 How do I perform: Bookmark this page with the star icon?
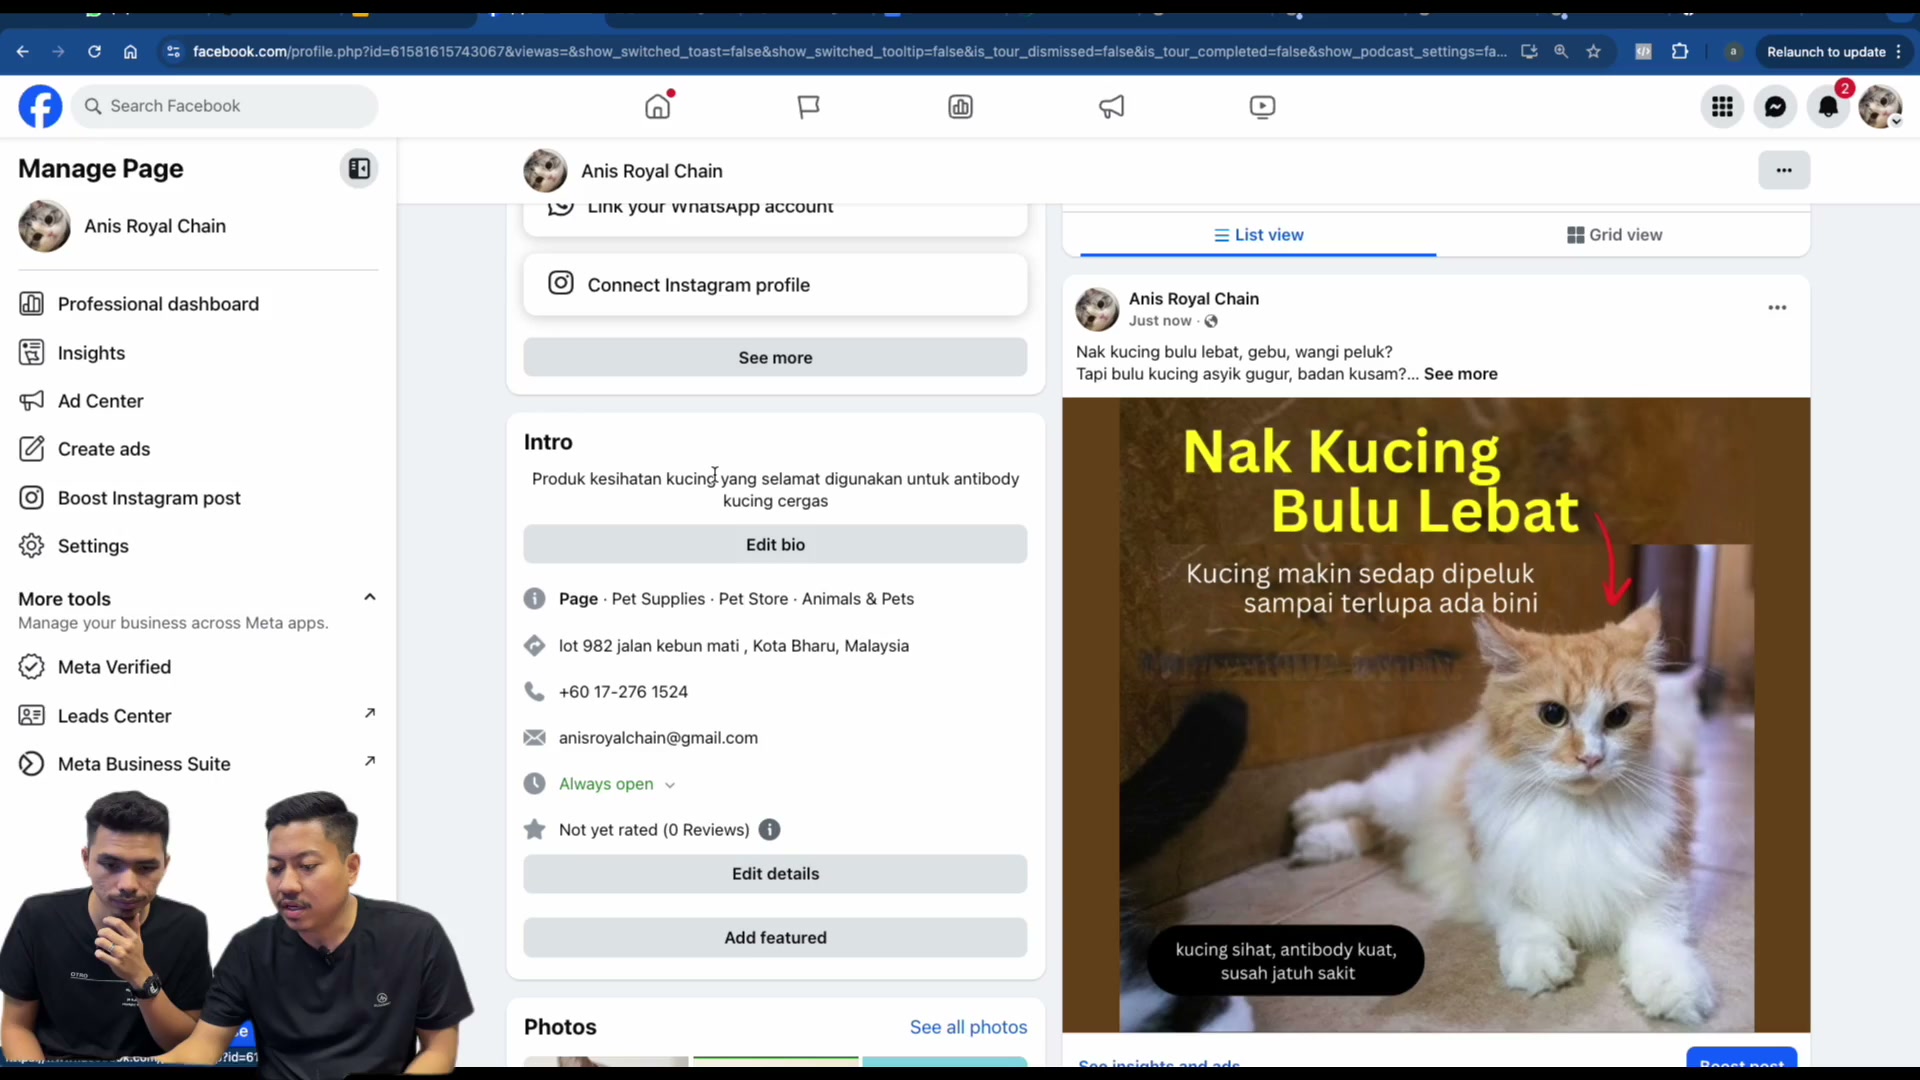1593,51
